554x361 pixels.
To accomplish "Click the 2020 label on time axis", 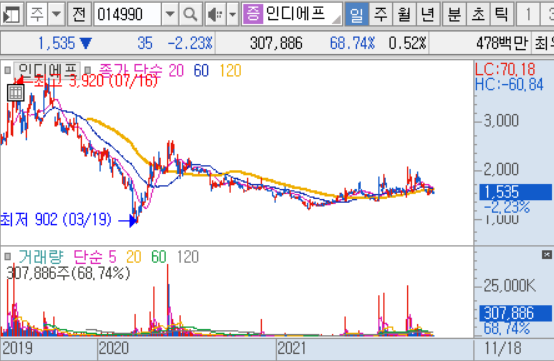I will click(x=114, y=348).
